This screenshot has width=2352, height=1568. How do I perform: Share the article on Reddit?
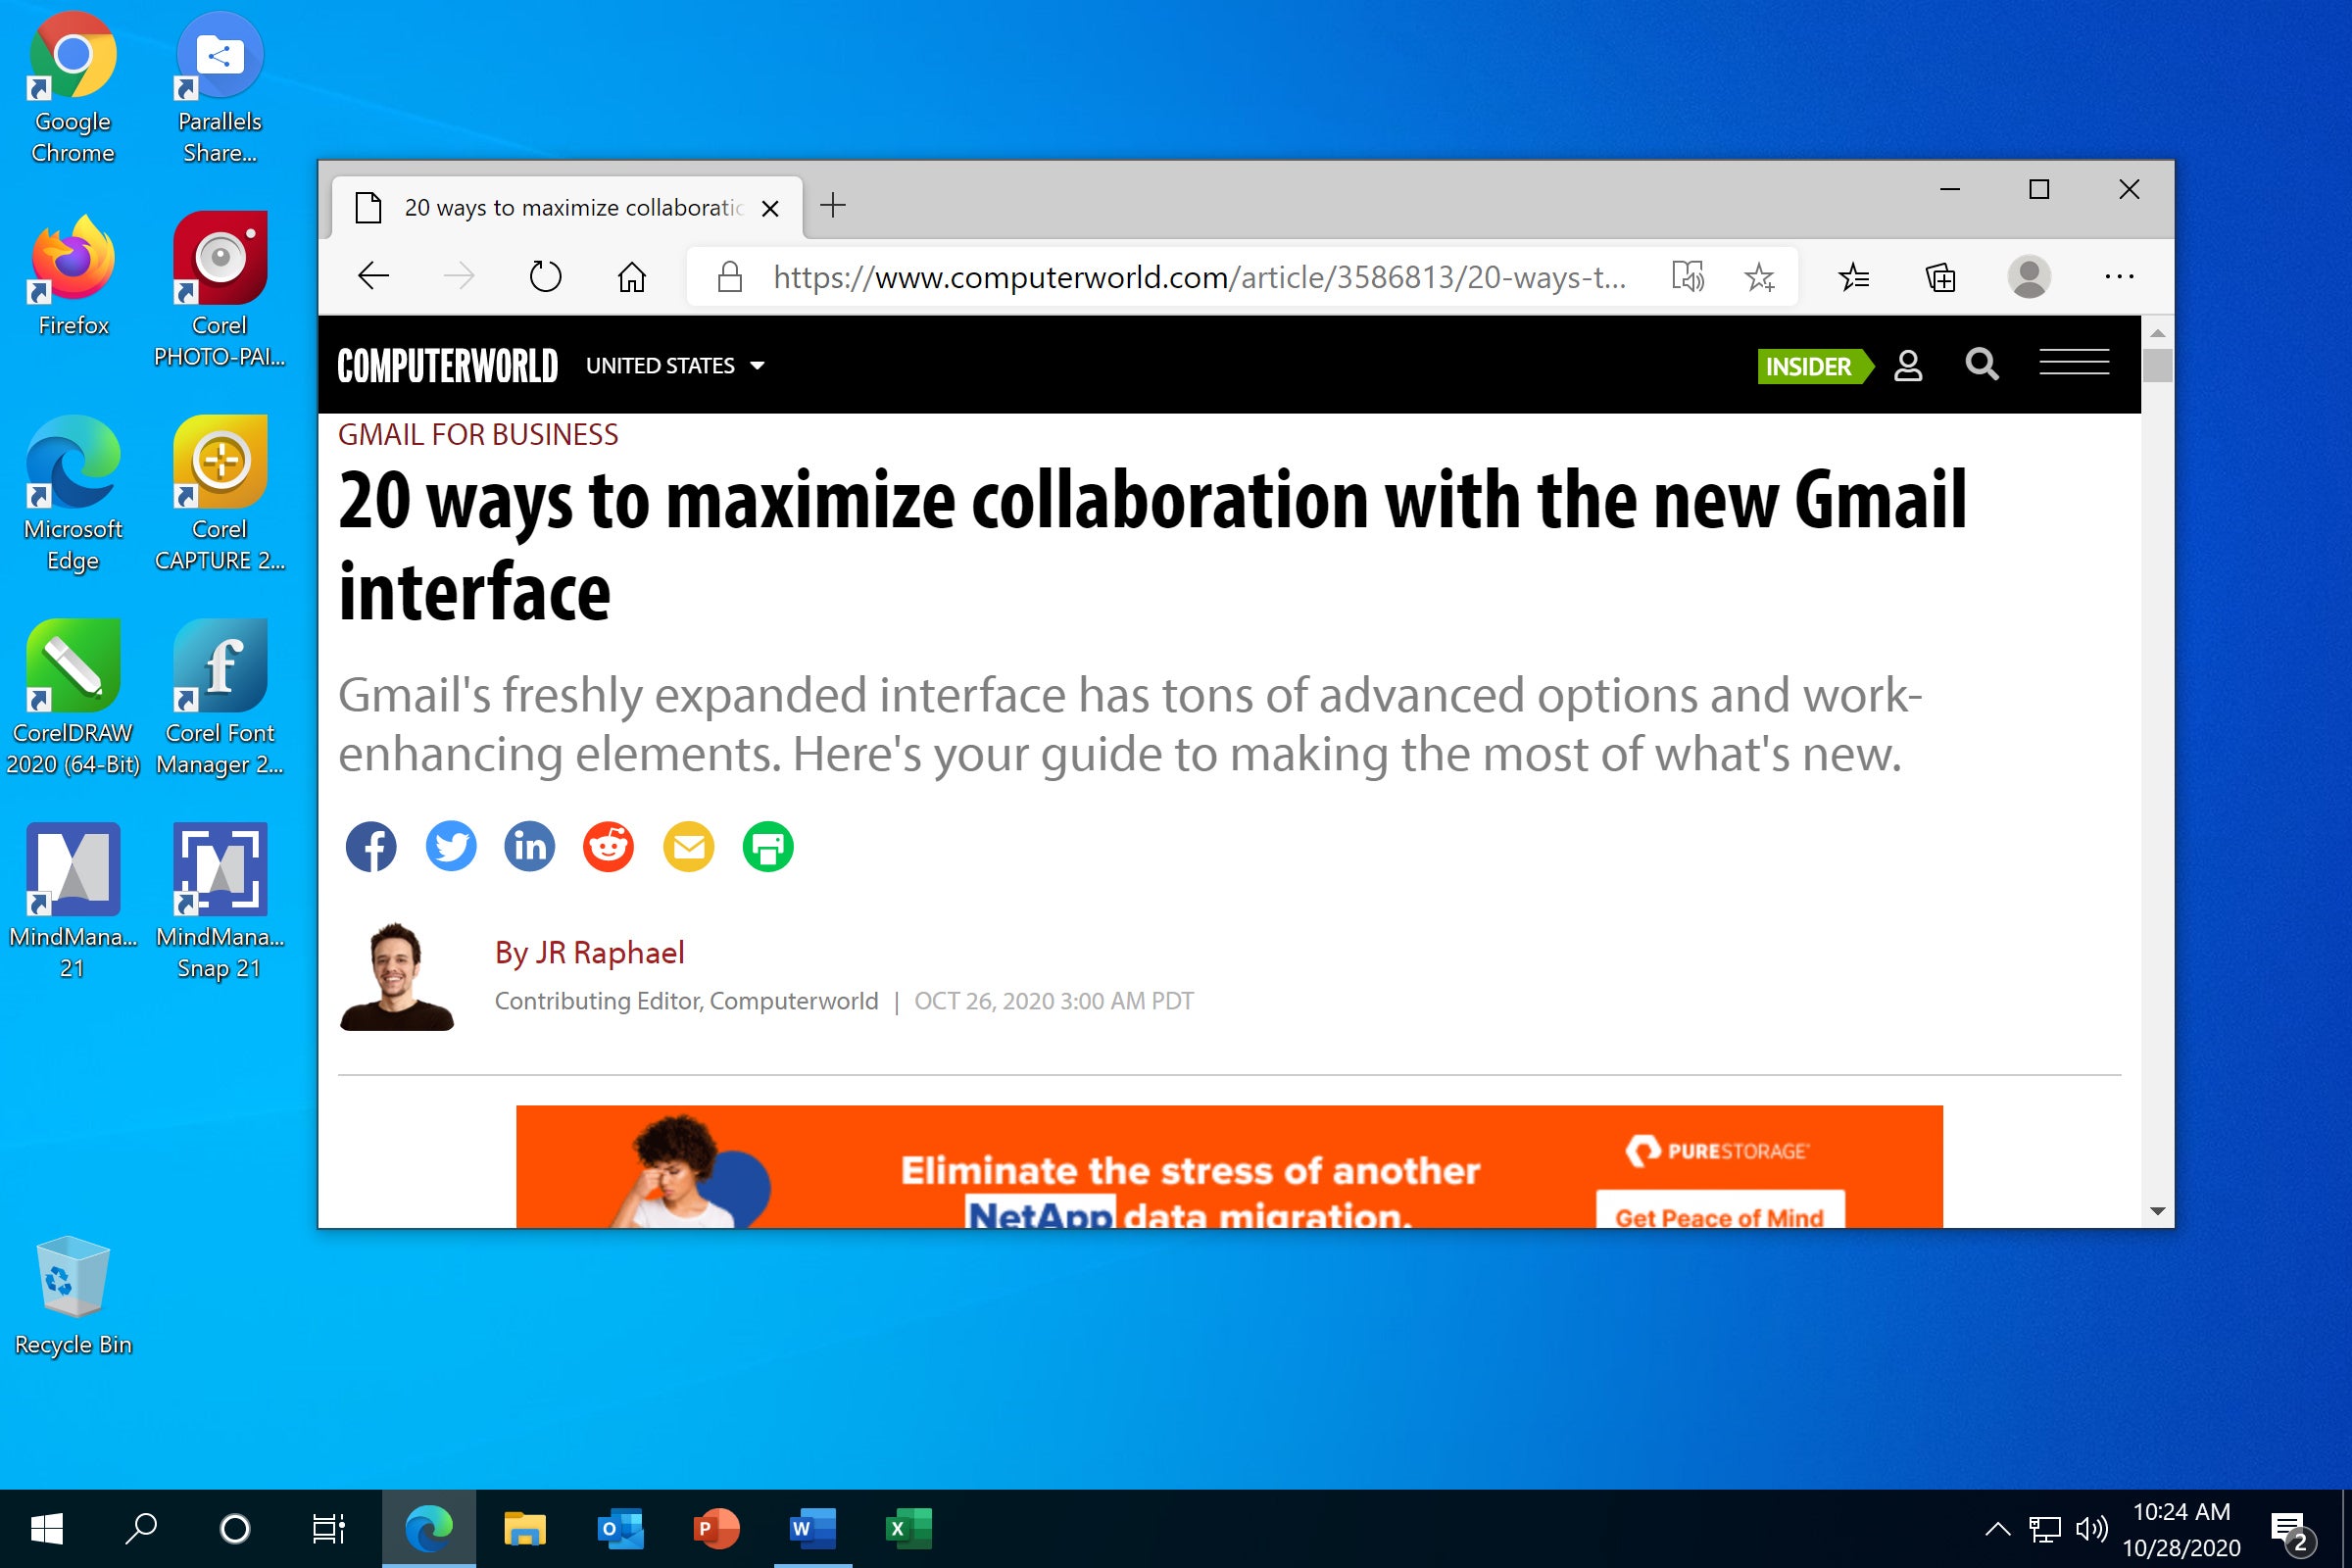(x=608, y=847)
